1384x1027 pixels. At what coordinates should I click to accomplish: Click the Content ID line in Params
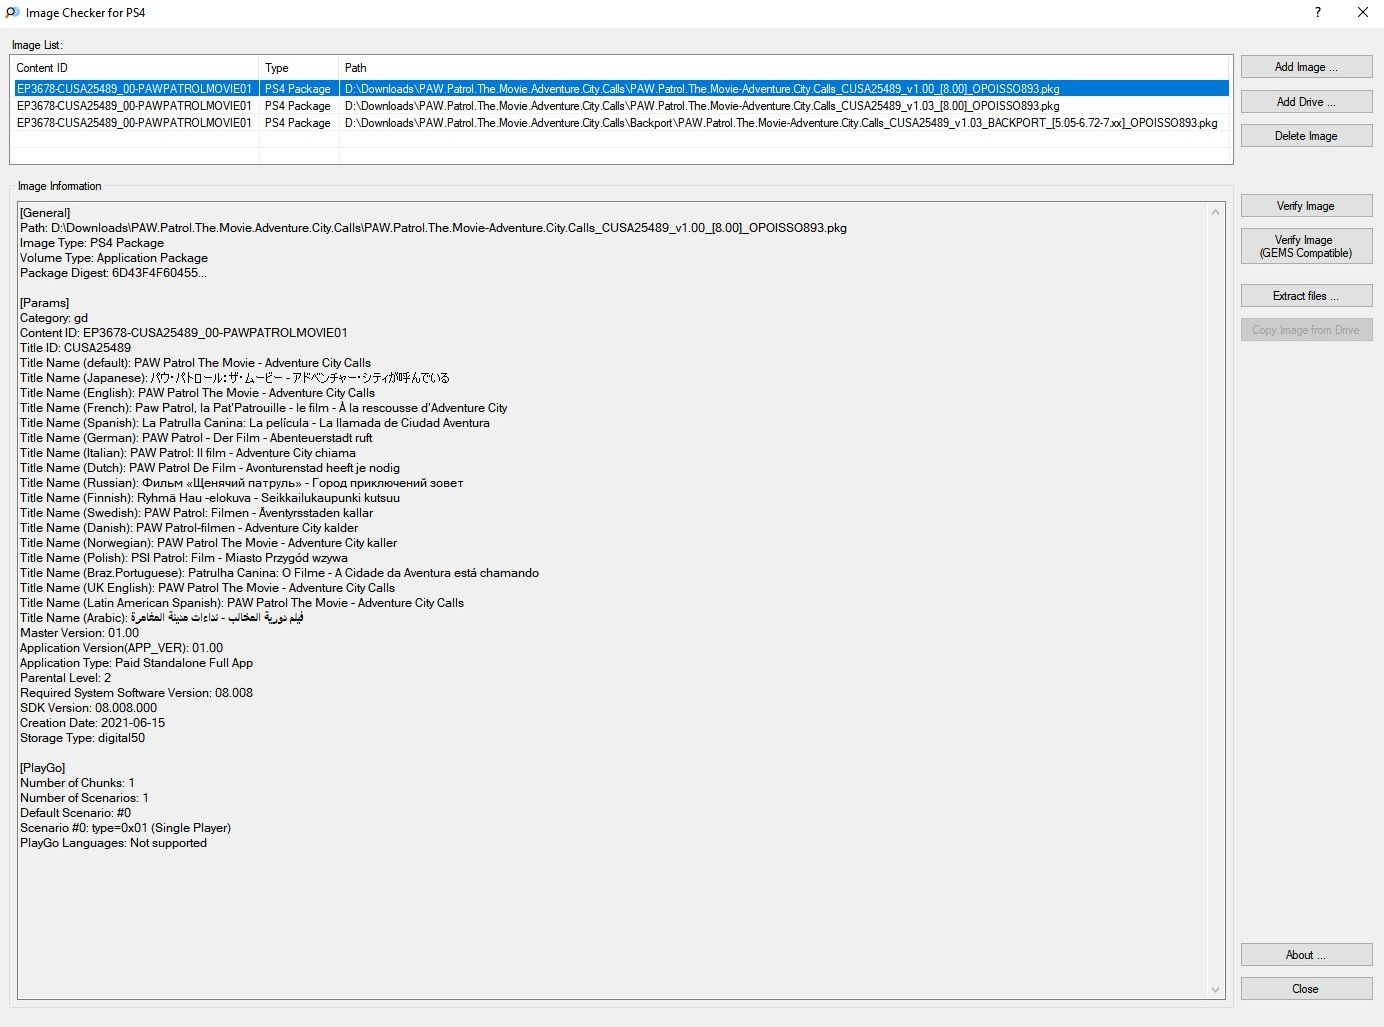click(x=184, y=333)
